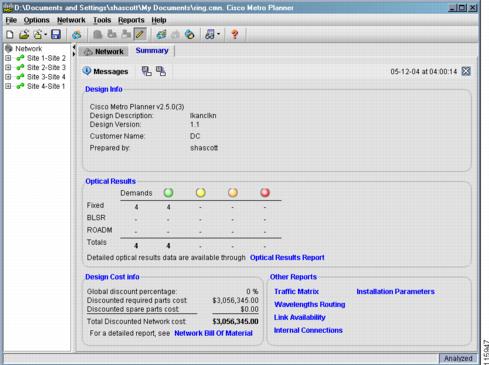Click the orange status indicator in Optical Results
Image resolution: width=489 pixels, height=365 pixels.
pyautogui.click(x=233, y=192)
